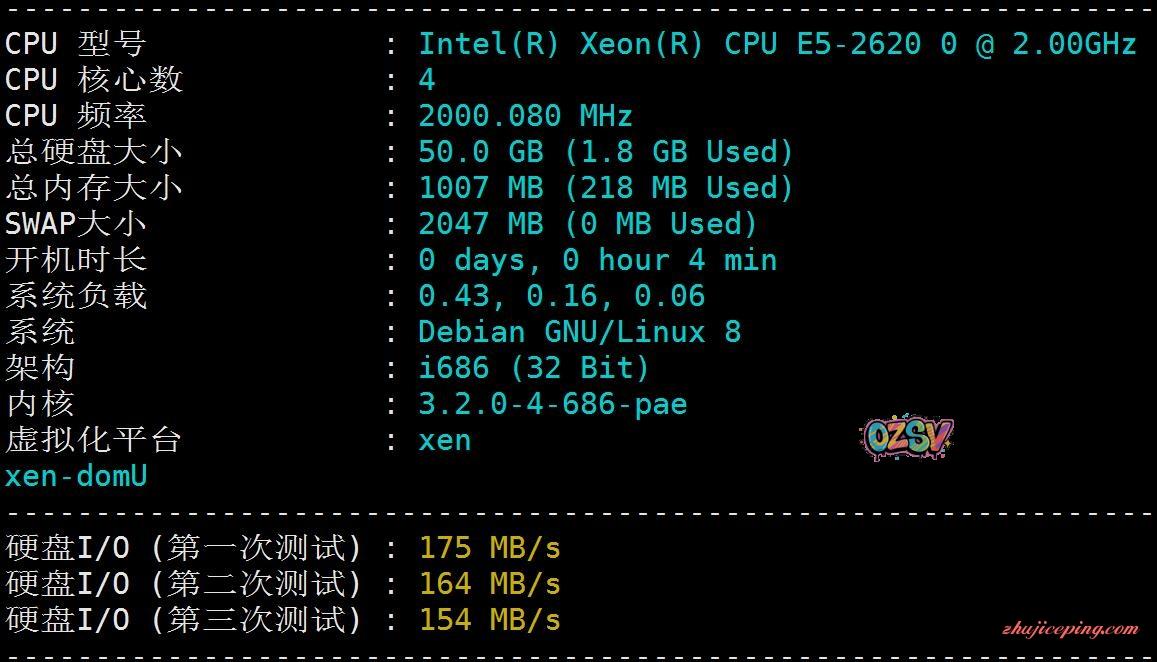The image size is (1157, 662).
Task: Click the third disk I/O result 154 MB/s
Action: 489,620
